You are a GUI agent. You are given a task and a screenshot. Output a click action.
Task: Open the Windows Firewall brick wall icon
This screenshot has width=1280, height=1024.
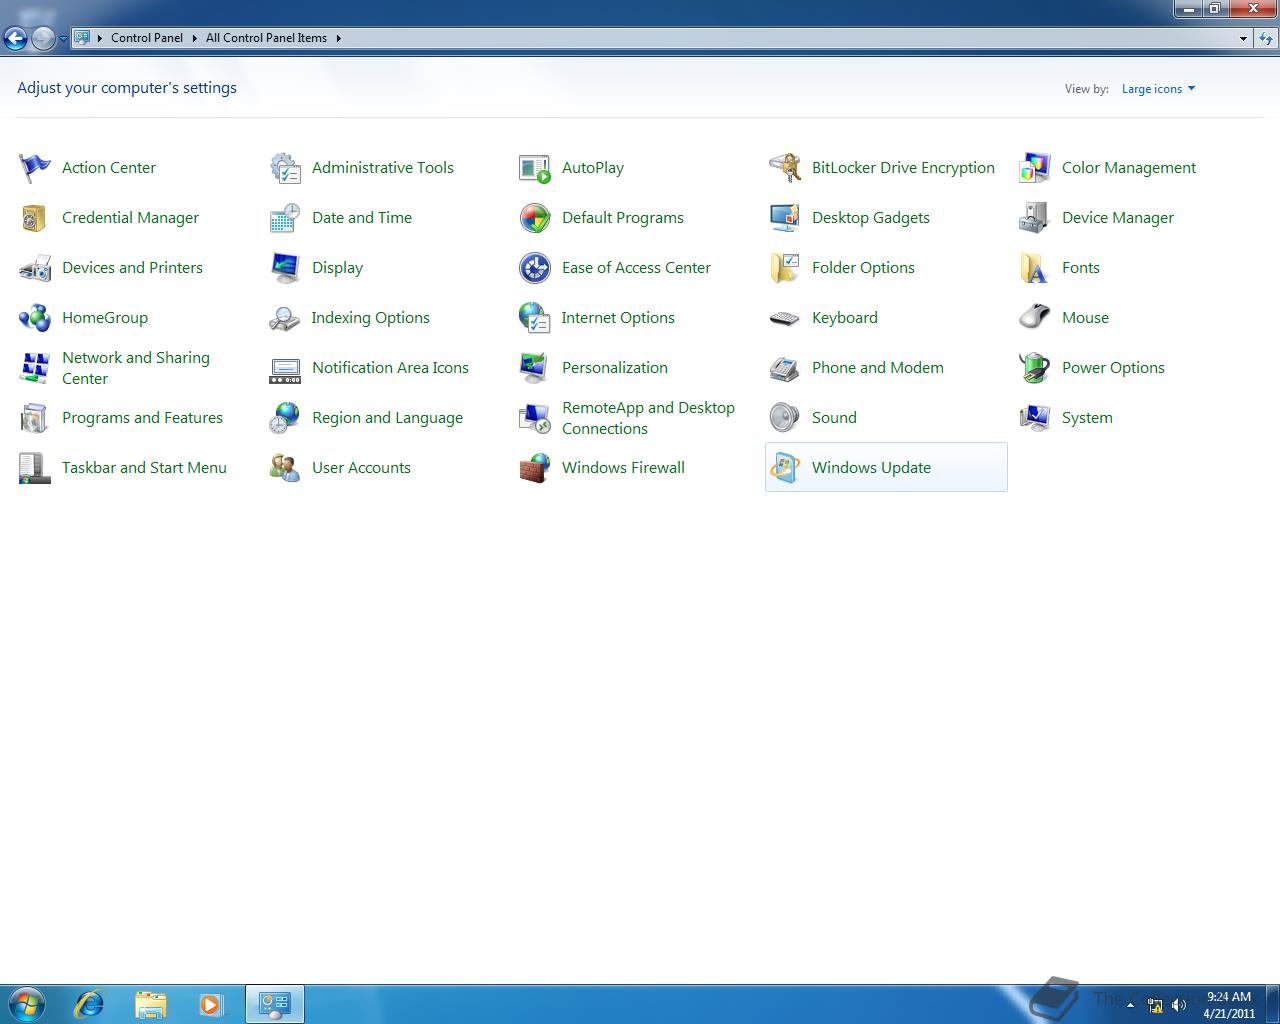[535, 468]
